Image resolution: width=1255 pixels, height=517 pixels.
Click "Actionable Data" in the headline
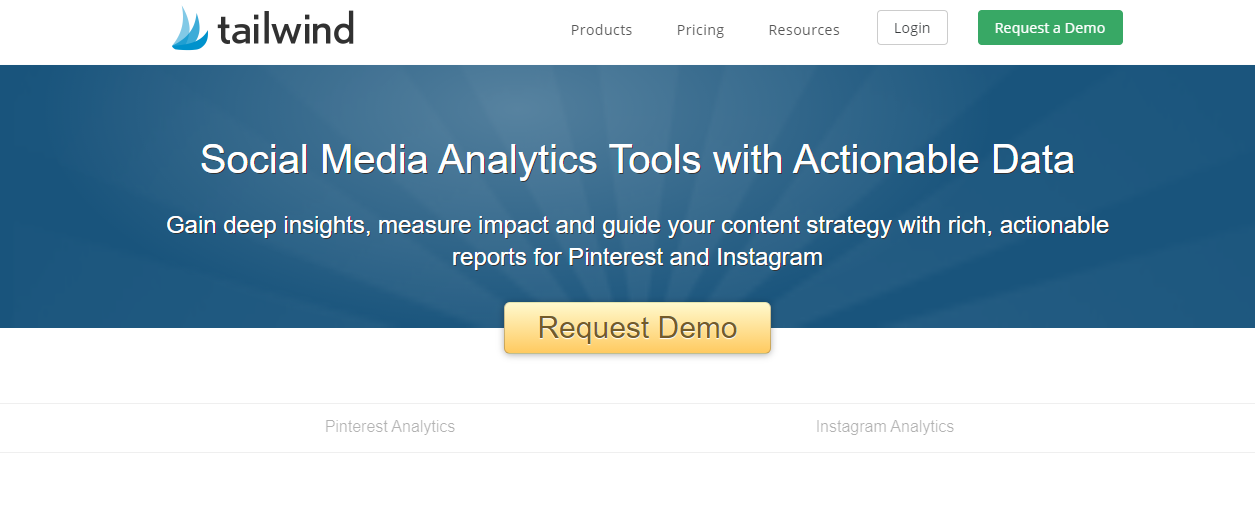934,160
